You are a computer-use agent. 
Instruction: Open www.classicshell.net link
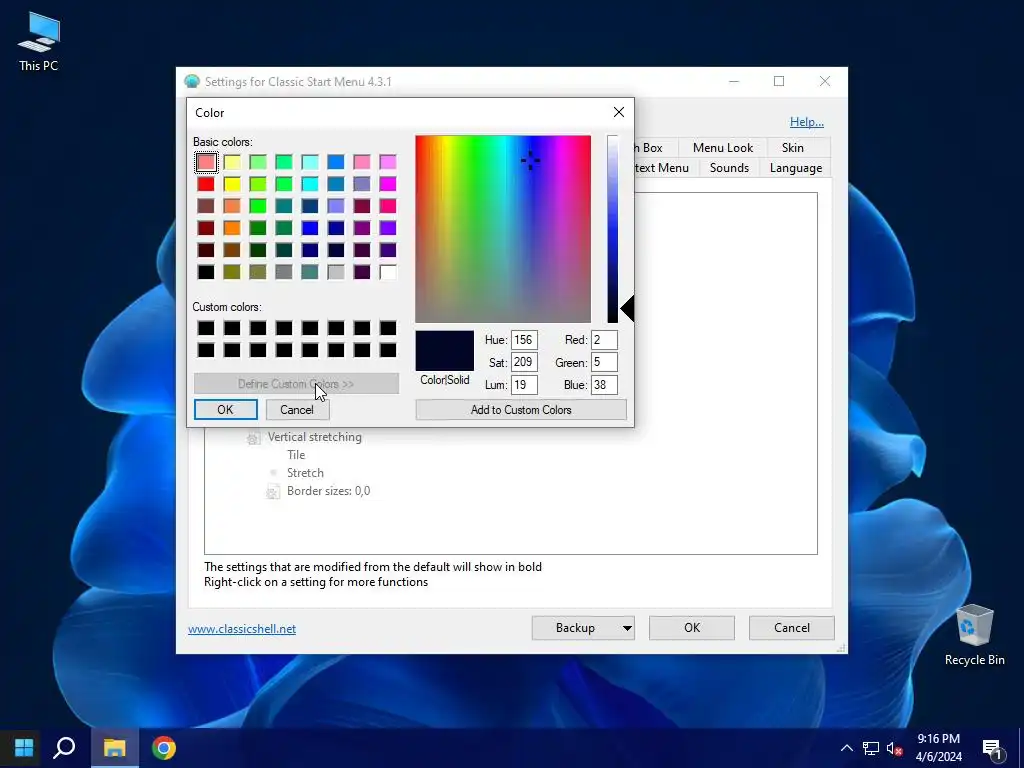(242, 628)
